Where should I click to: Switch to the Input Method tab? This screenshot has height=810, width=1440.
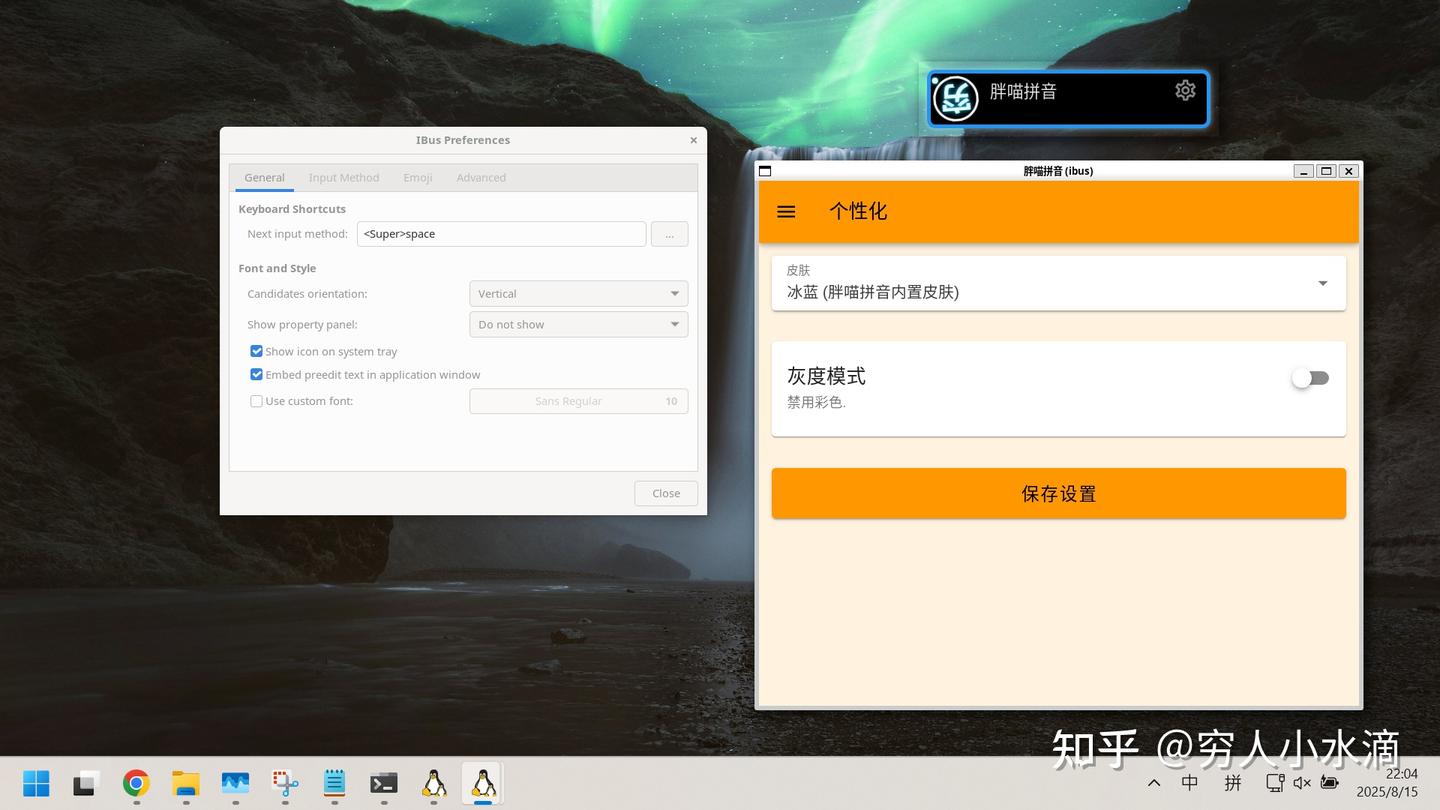[x=344, y=177]
